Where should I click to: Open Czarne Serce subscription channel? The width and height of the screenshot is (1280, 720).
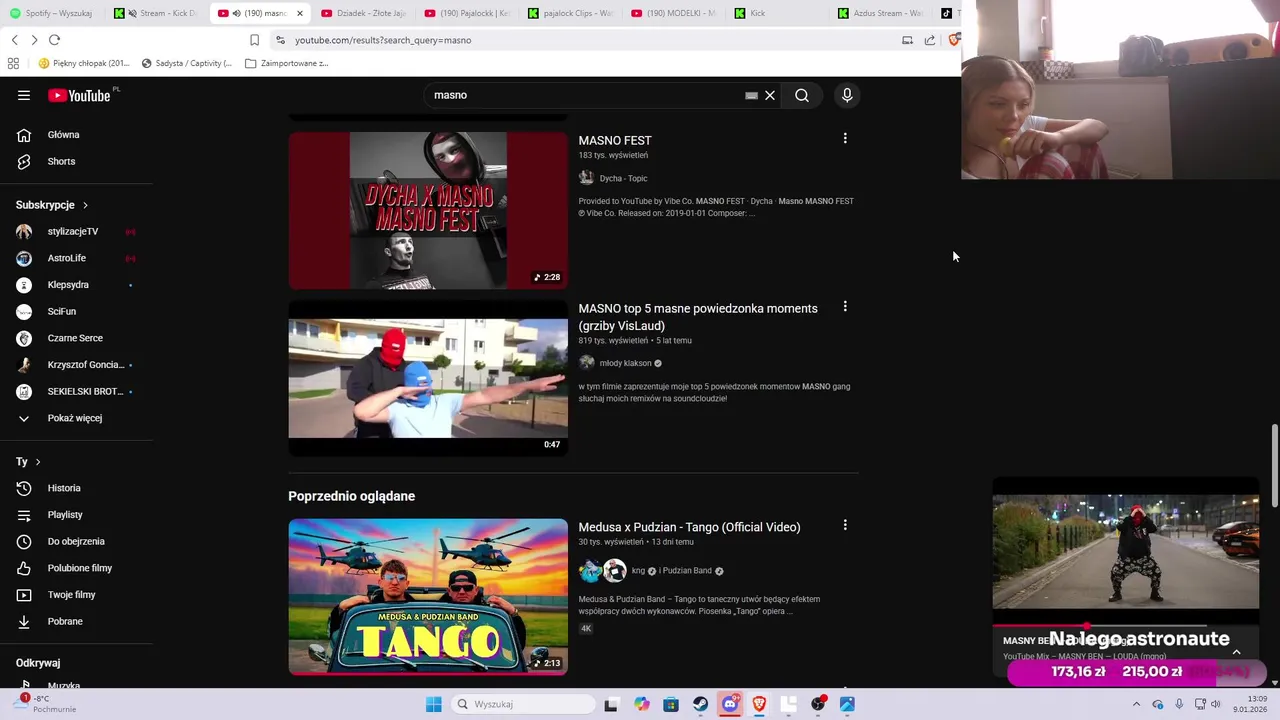[x=76, y=338]
